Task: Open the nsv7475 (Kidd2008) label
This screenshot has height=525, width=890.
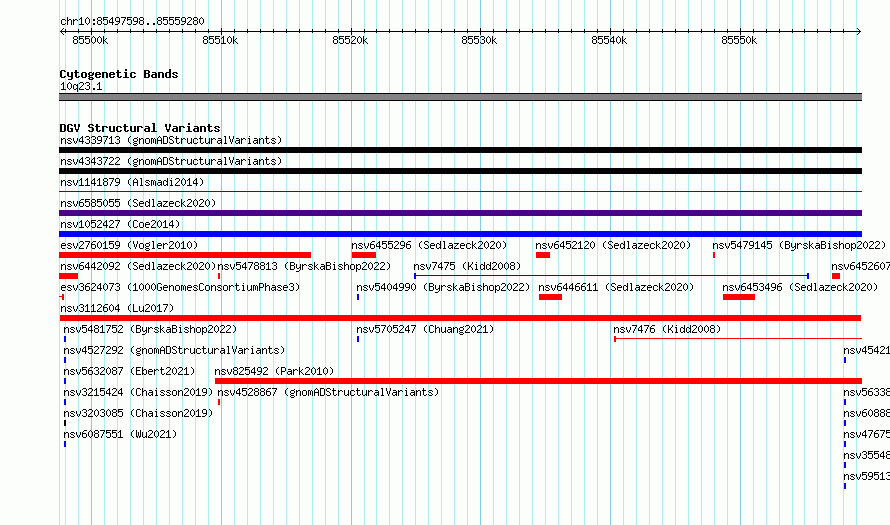Action: [467, 266]
